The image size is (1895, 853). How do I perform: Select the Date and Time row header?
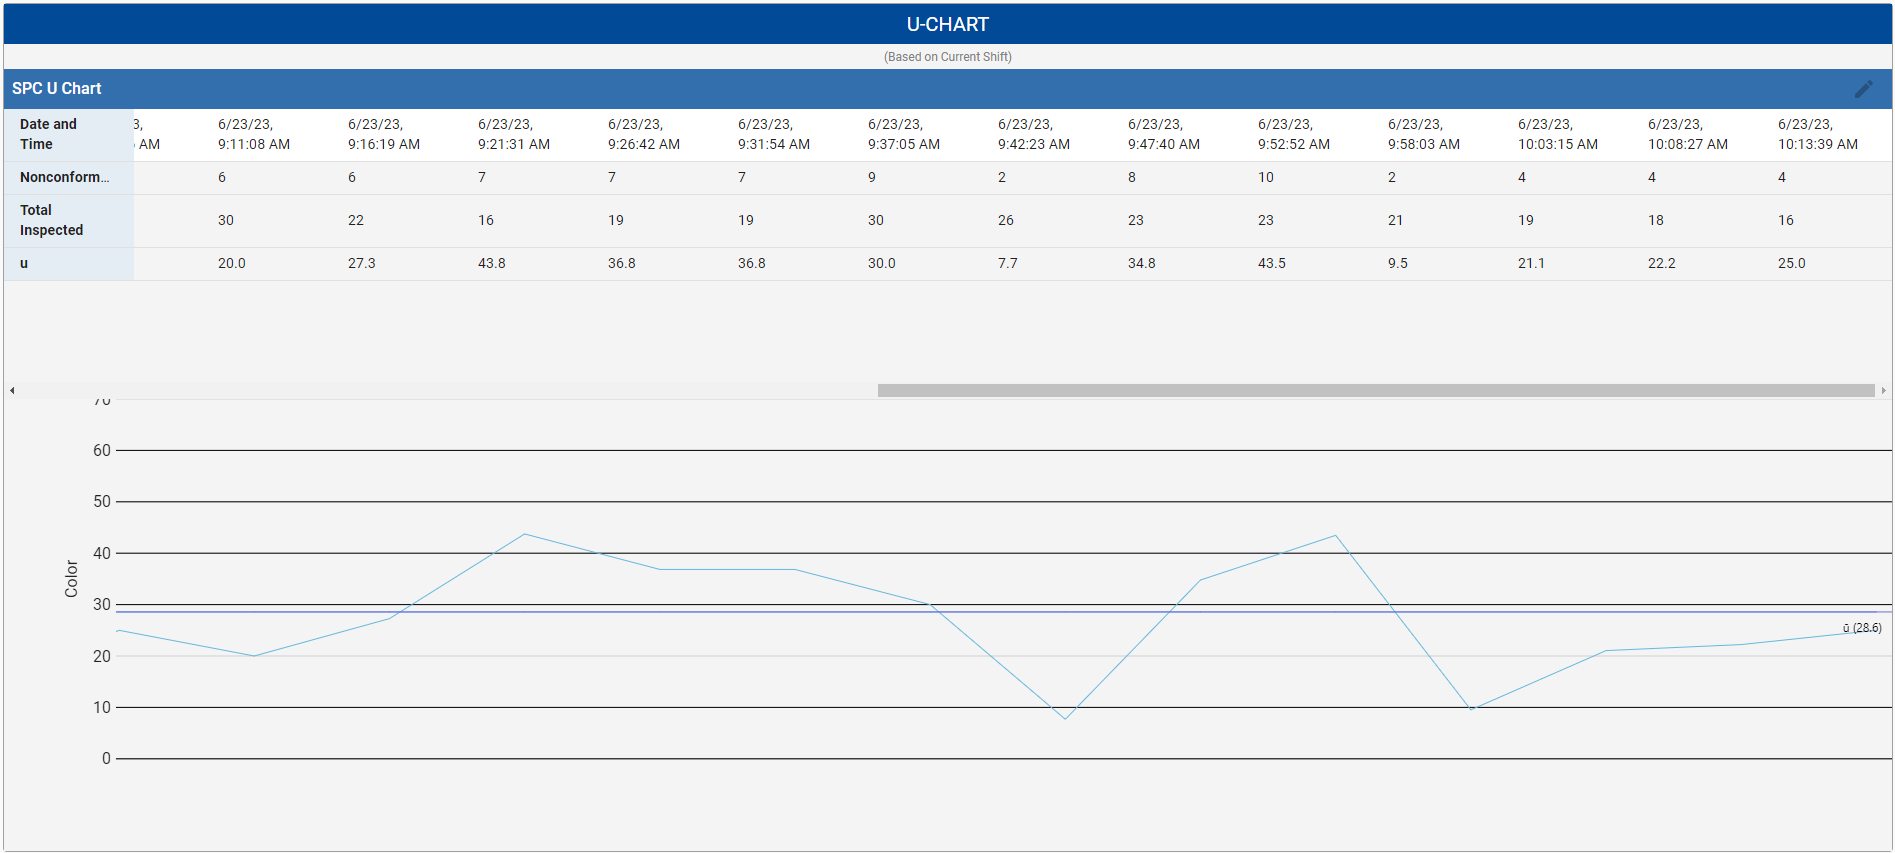(x=48, y=134)
